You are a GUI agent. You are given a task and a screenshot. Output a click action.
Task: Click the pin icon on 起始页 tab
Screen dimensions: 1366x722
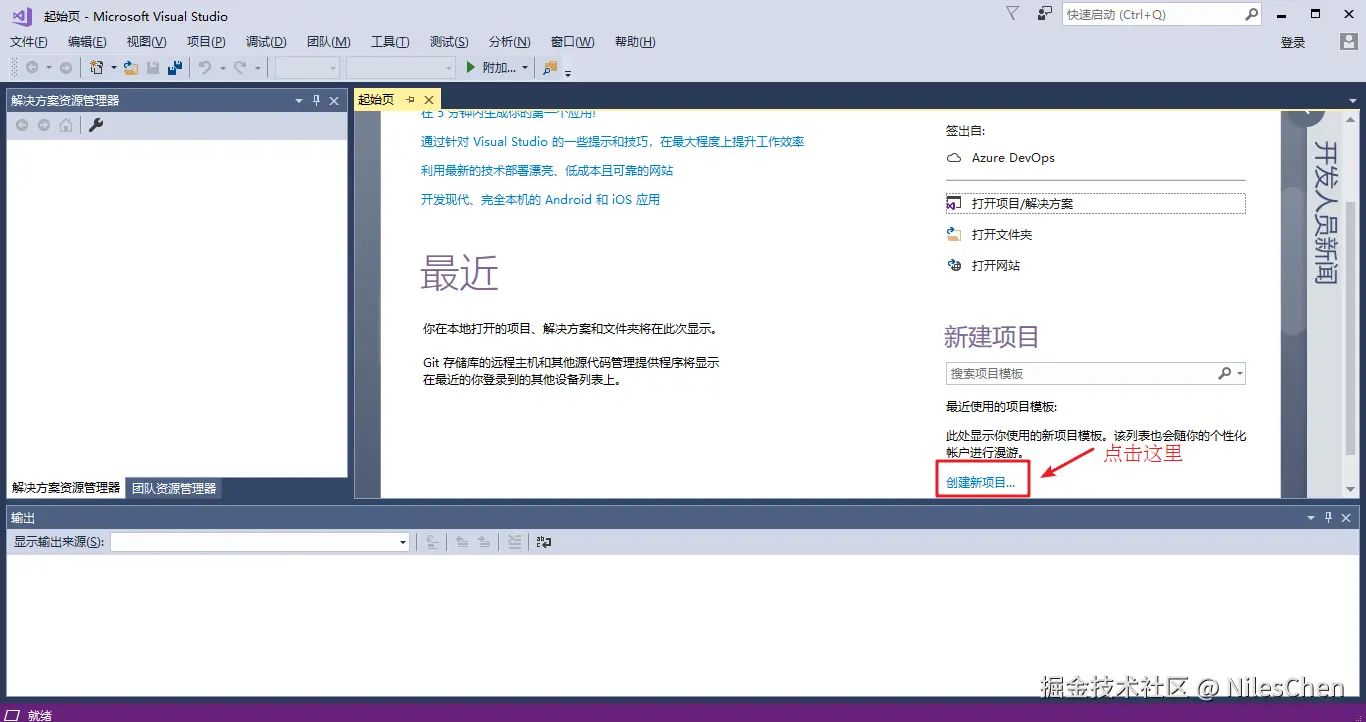[x=410, y=99]
